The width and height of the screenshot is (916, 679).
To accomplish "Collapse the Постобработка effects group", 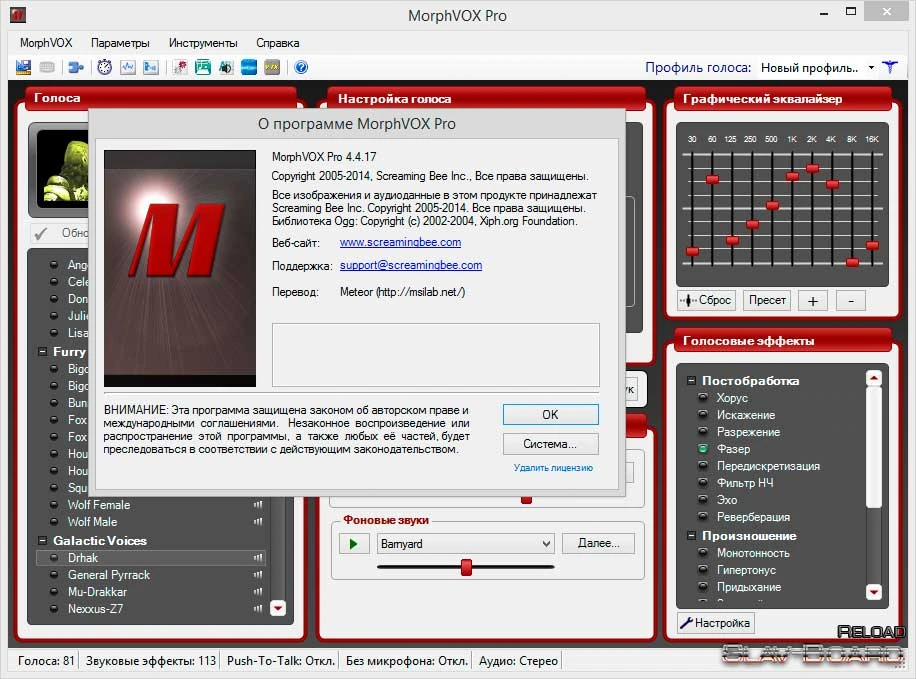I will click(x=691, y=381).
